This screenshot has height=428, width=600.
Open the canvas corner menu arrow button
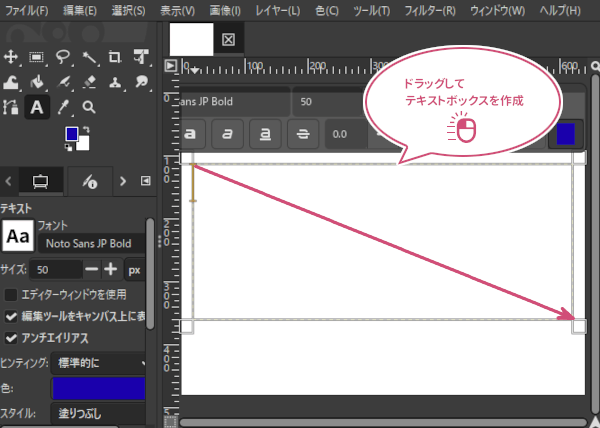pyautogui.click(x=171, y=65)
